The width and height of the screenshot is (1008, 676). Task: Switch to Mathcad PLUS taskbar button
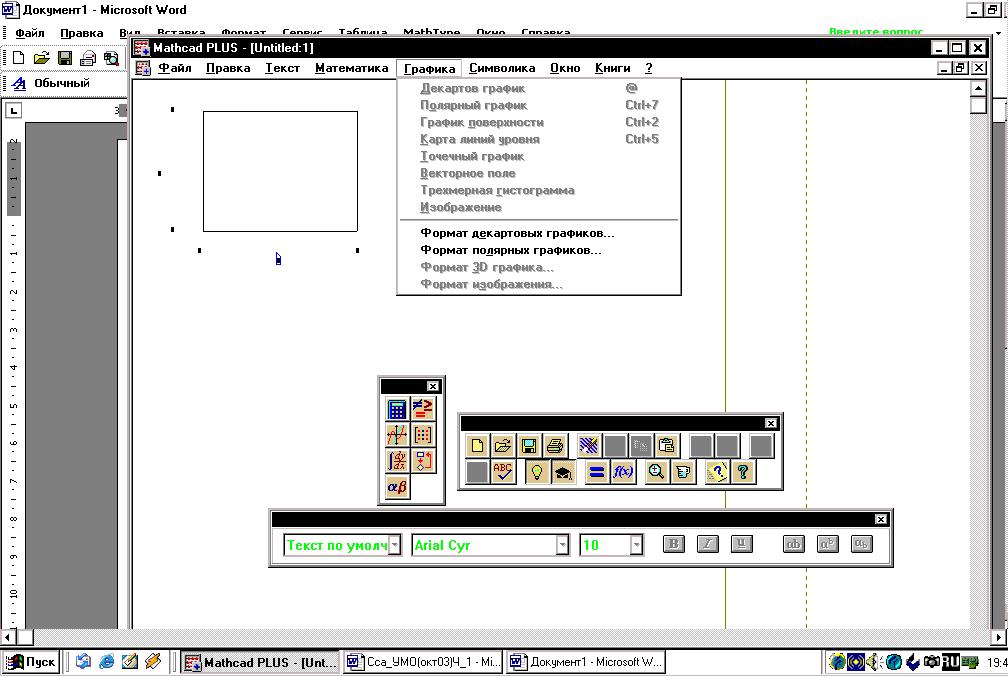pos(260,662)
